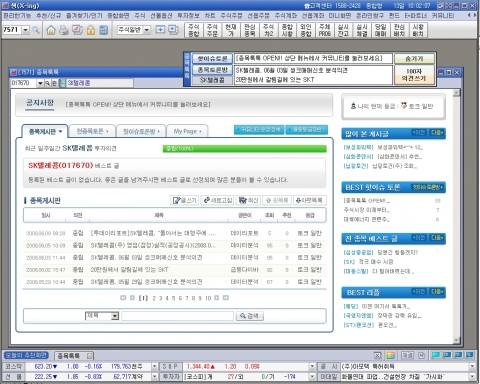The height and width of the screenshot is (384, 480).
Task: Switch to the My Page tab
Action: pyautogui.click(x=187, y=131)
